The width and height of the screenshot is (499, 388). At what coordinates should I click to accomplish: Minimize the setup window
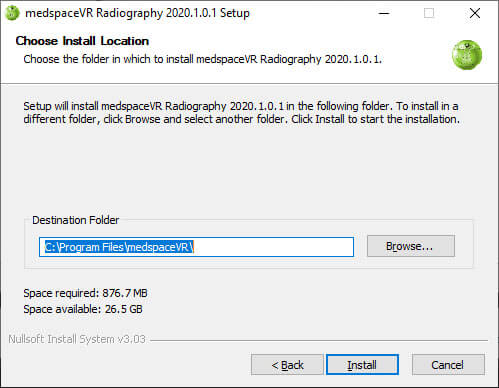(x=384, y=13)
